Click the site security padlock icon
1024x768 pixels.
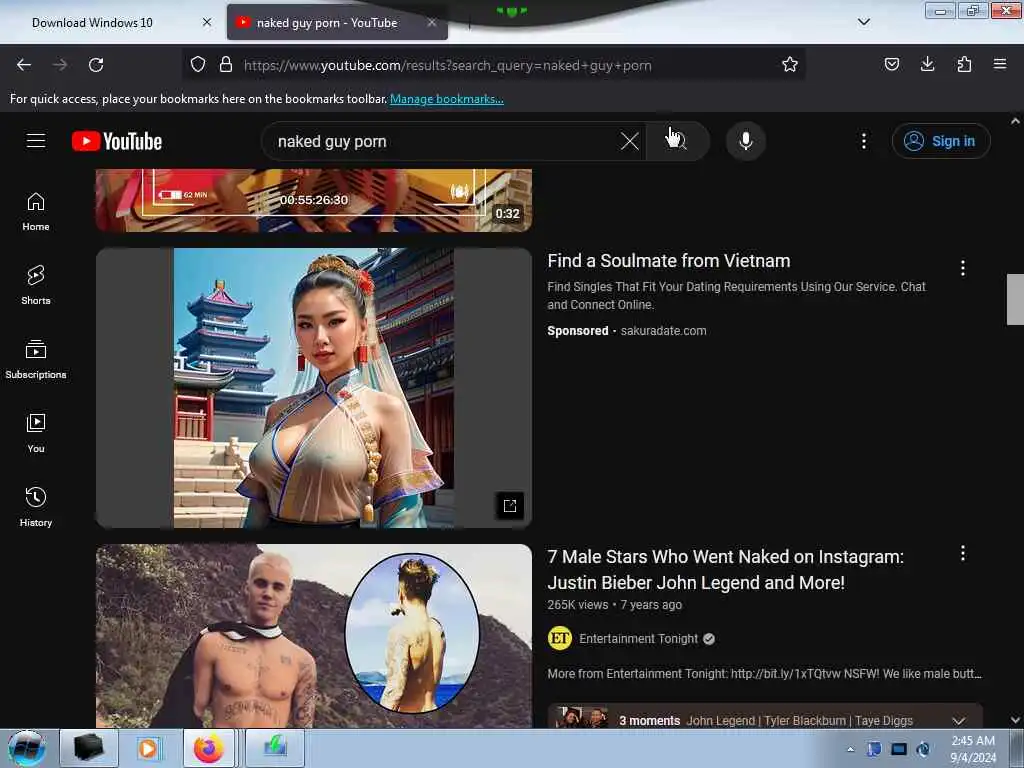226,65
